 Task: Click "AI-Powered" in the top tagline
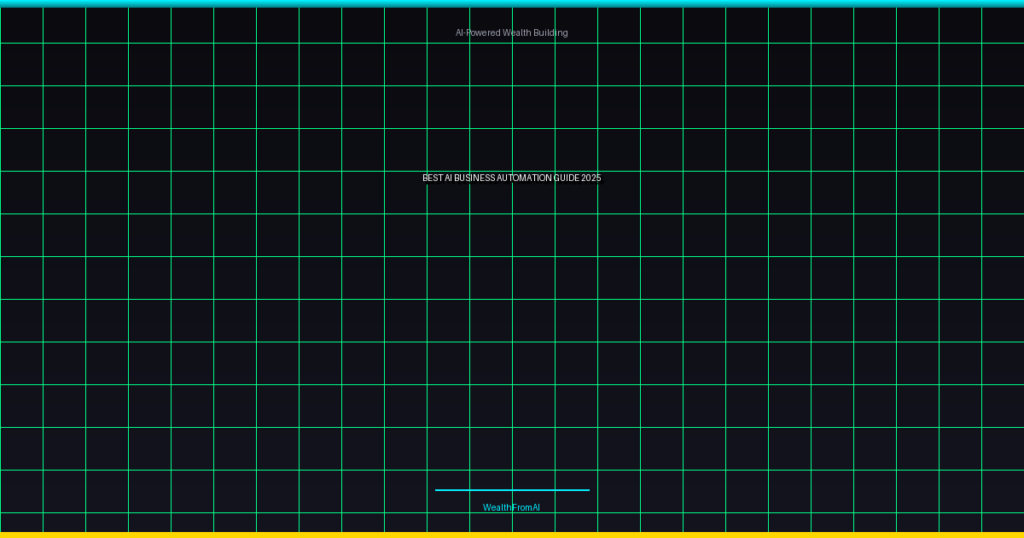[478, 33]
